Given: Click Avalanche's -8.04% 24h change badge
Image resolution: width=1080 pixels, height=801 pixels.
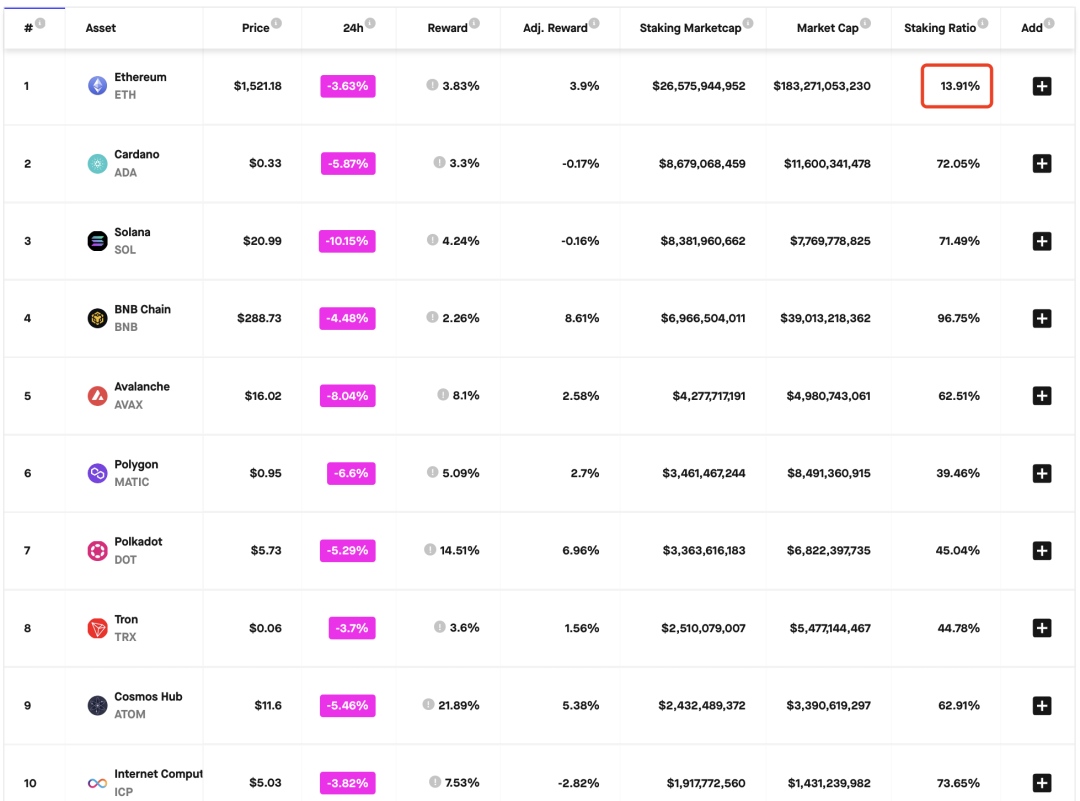Looking at the screenshot, I should (x=348, y=396).
